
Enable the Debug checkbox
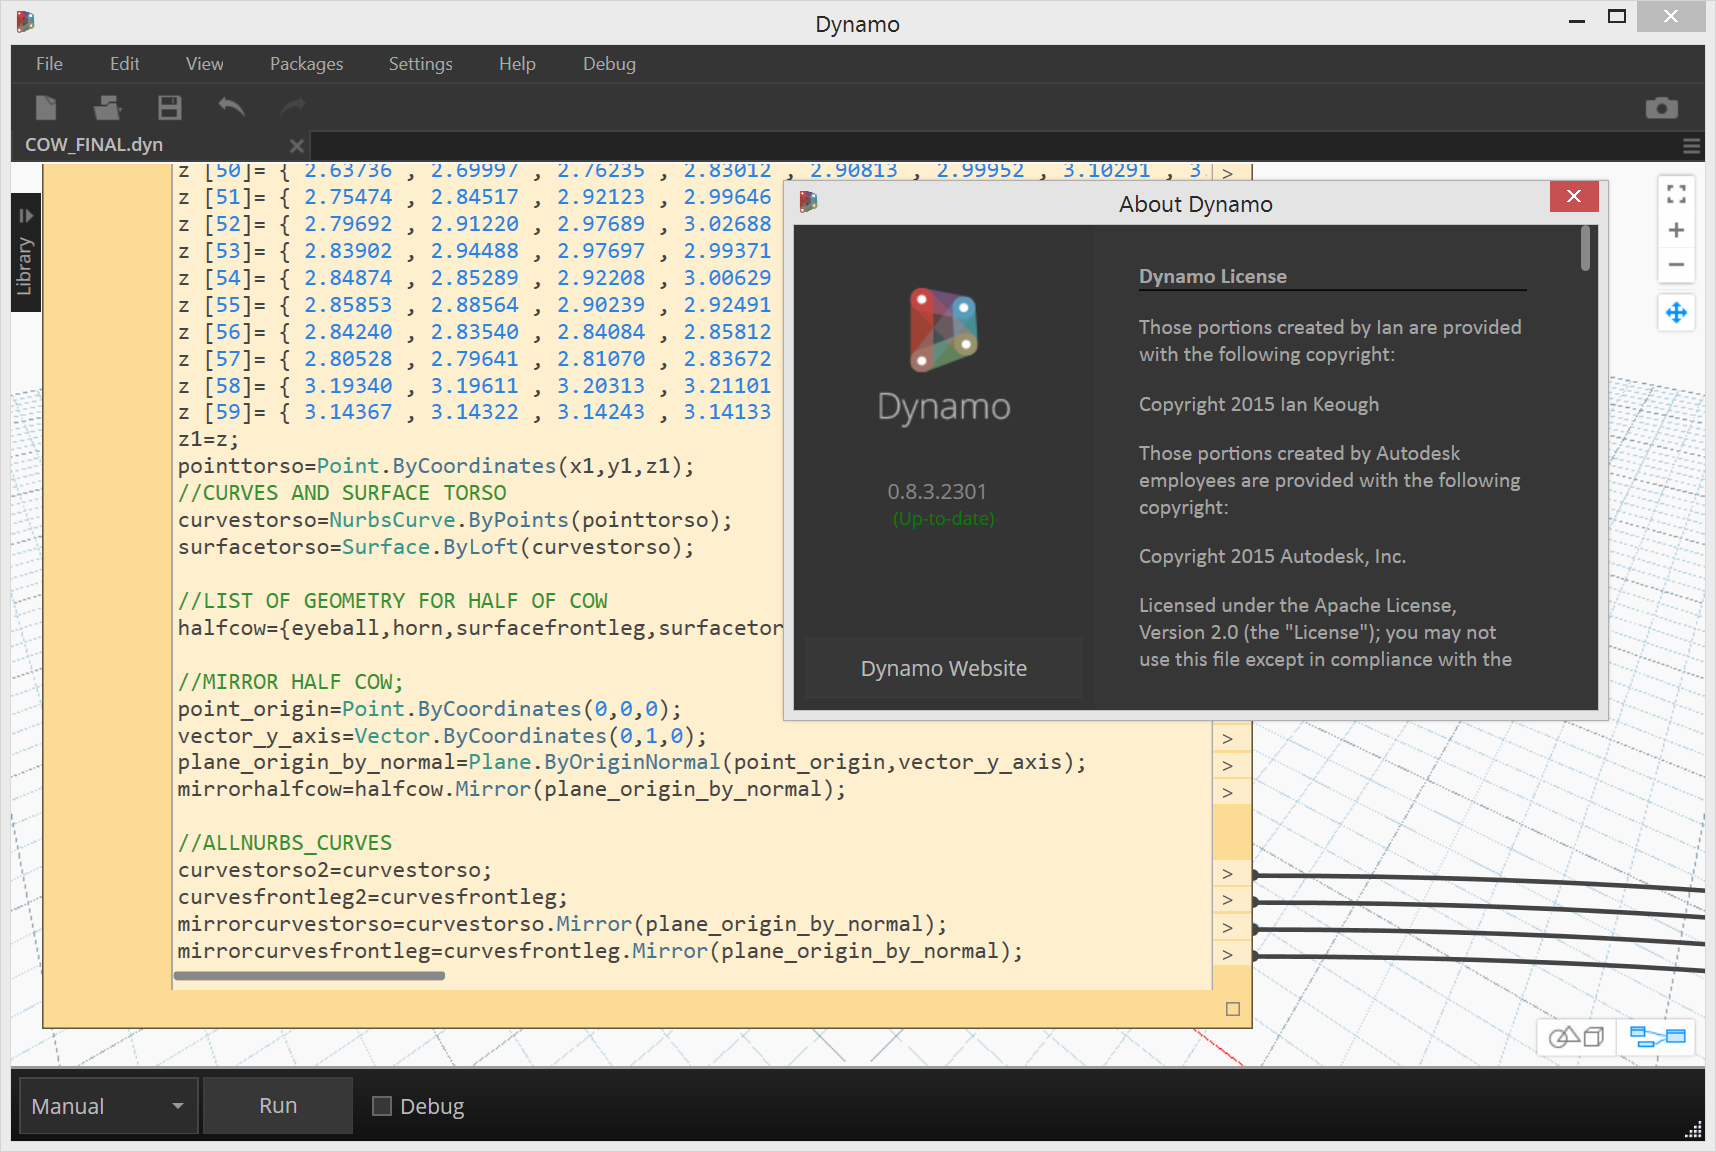(382, 1106)
